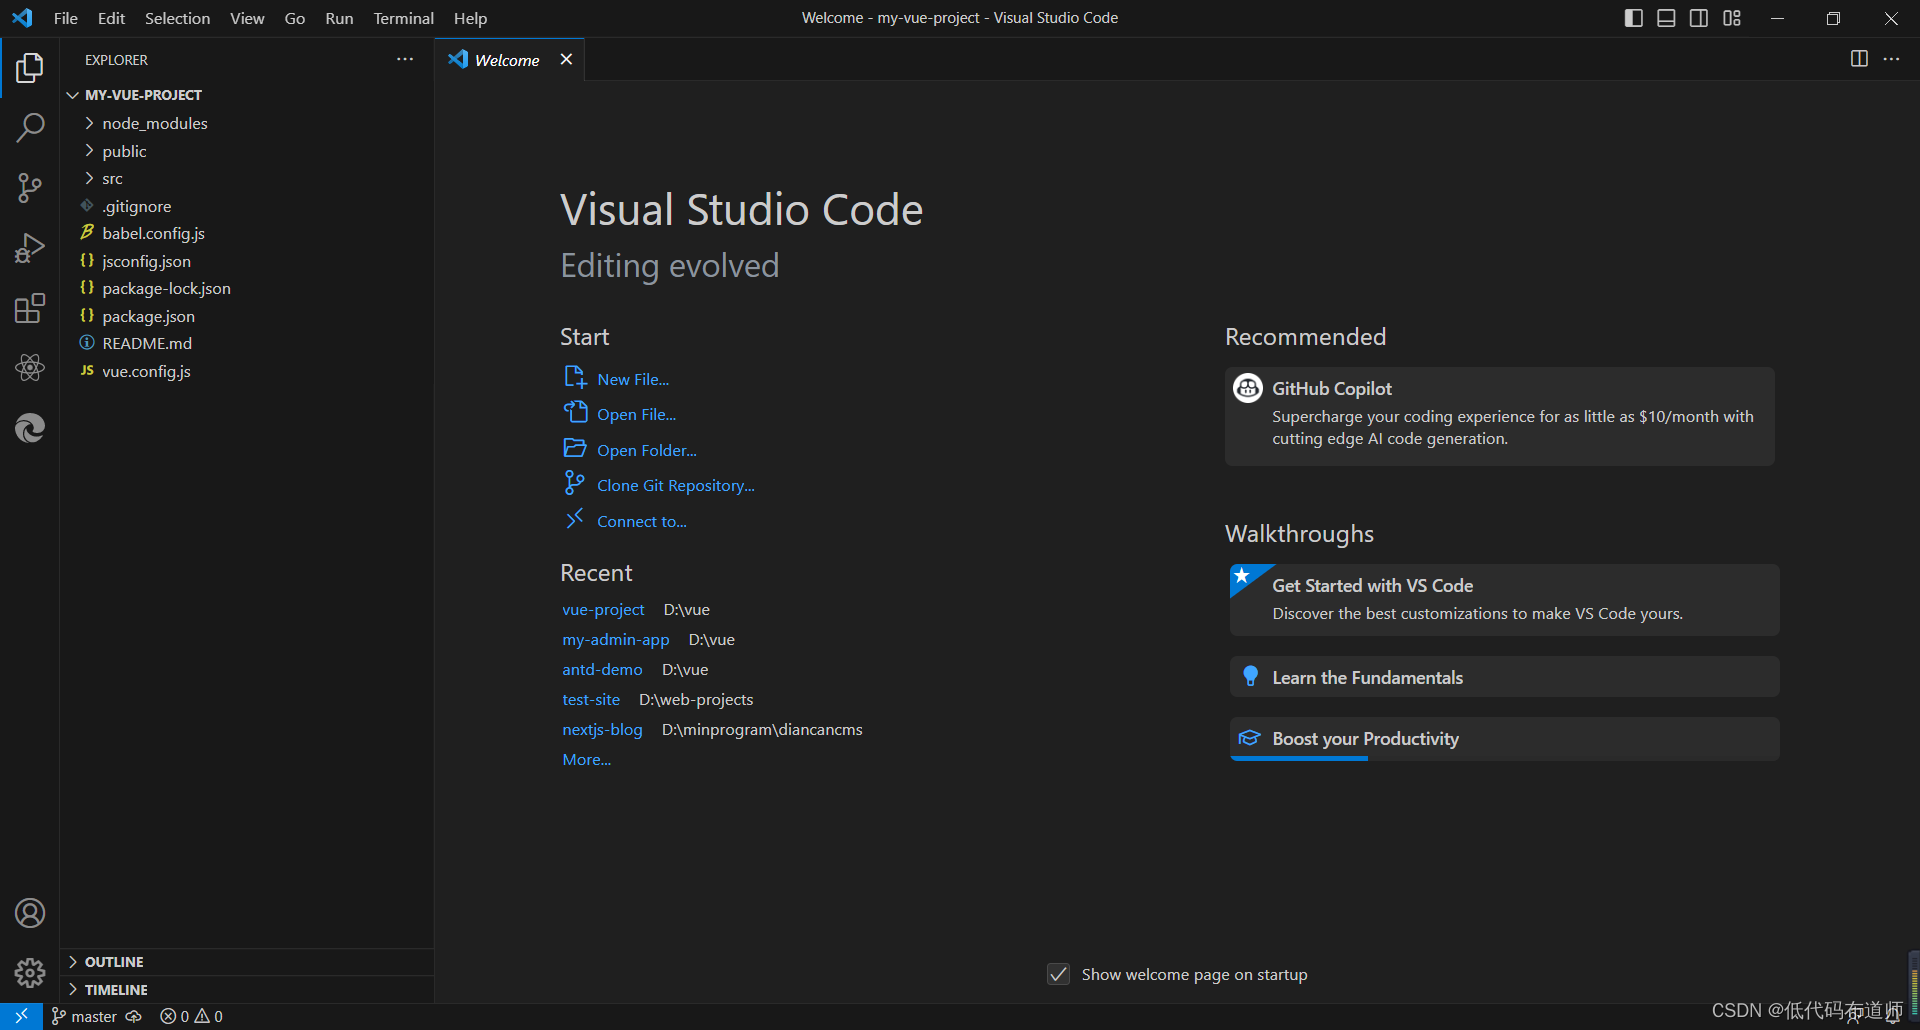Click the GitHub Copilot icon
Image resolution: width=1920 pixels, height=1030 pixels.
coord(1247,388)
